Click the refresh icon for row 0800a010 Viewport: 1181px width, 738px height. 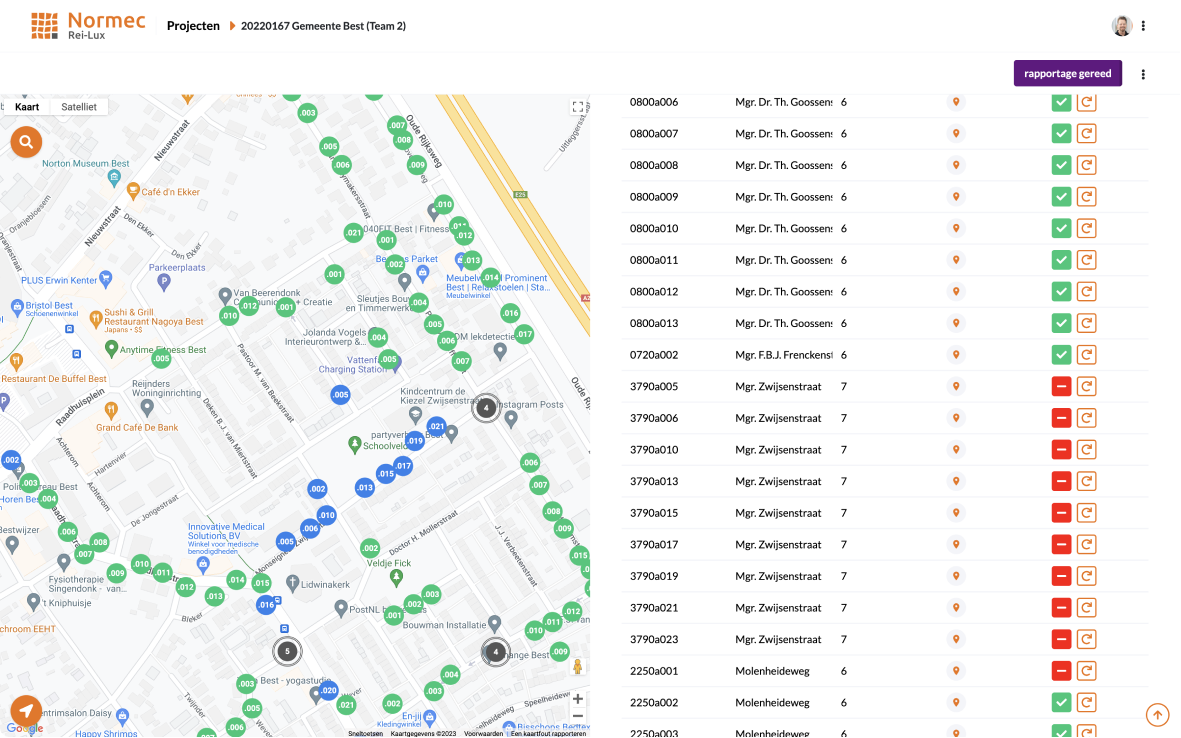tap(1086, 228)
